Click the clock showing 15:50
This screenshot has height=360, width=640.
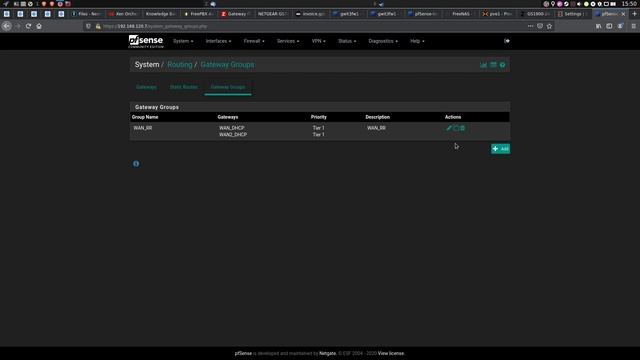click(x=629, y=4)
